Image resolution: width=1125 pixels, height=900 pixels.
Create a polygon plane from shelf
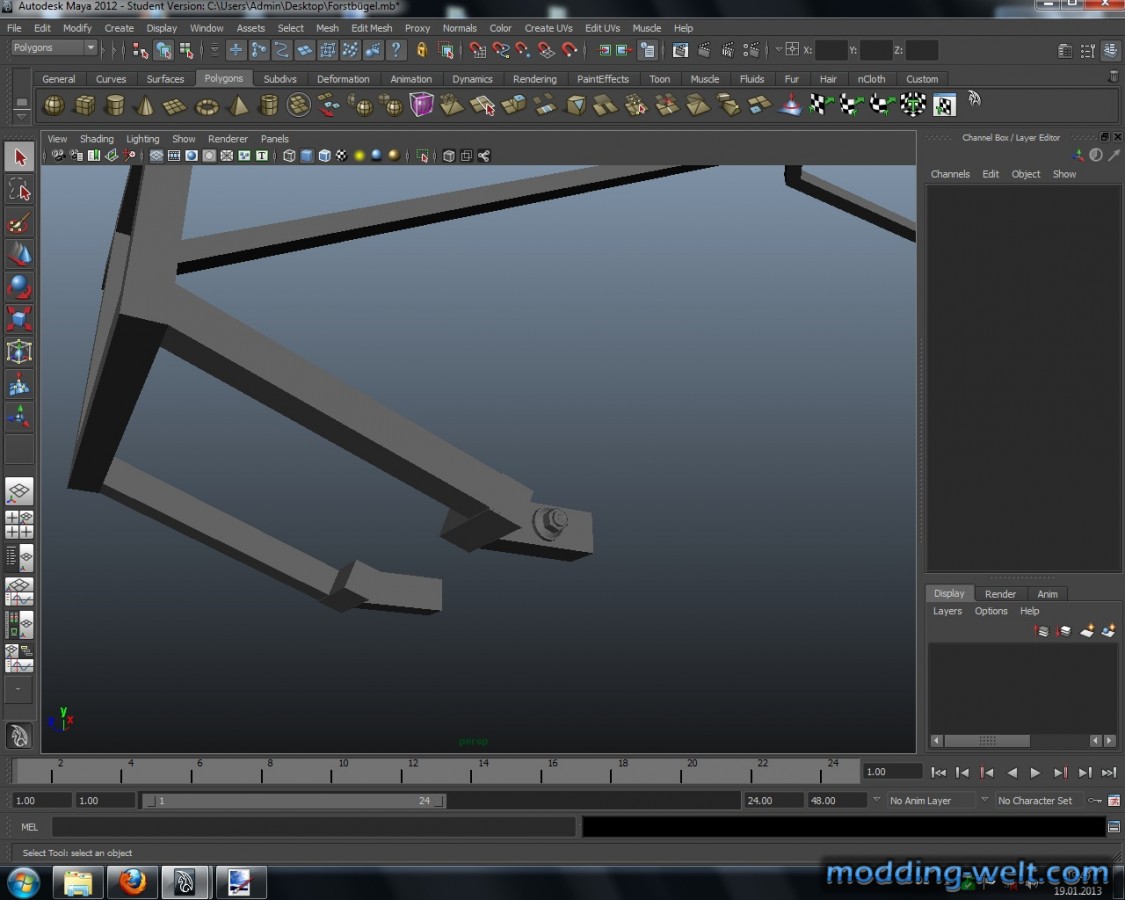(176, 106)
